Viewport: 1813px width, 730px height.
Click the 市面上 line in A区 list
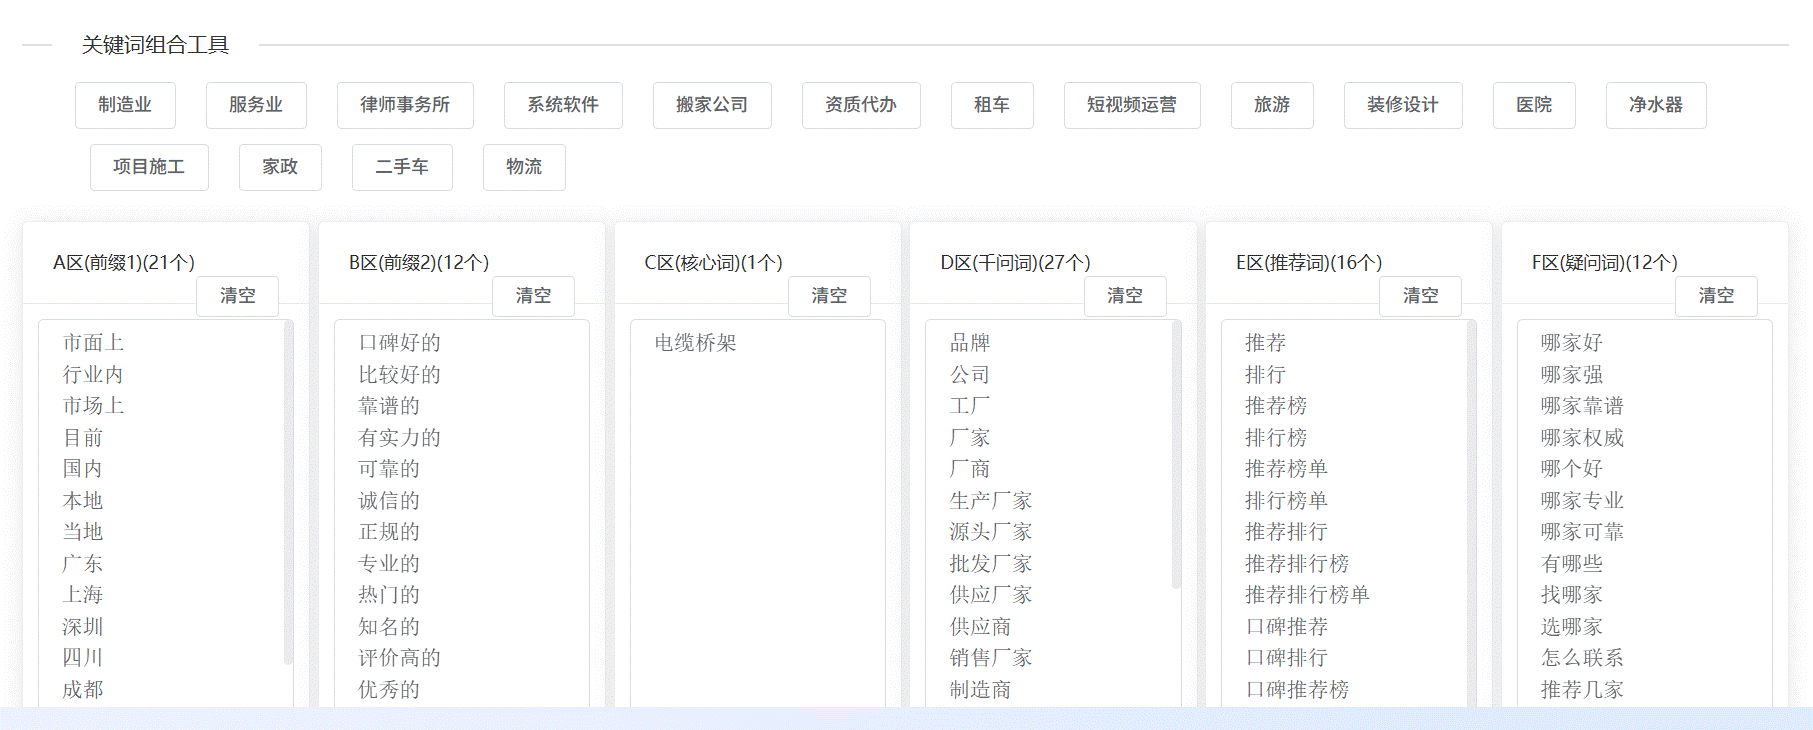tap(93, 343)
